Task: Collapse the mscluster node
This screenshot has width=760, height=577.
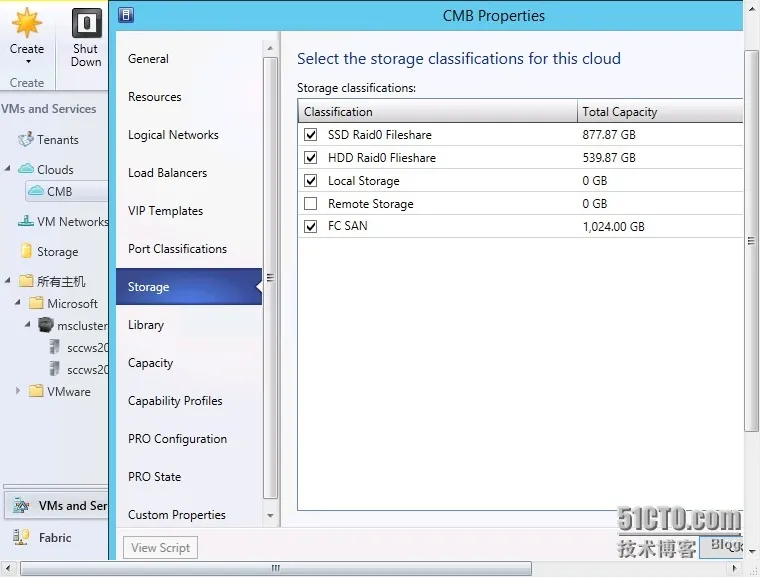Action: tap(27, 324)
